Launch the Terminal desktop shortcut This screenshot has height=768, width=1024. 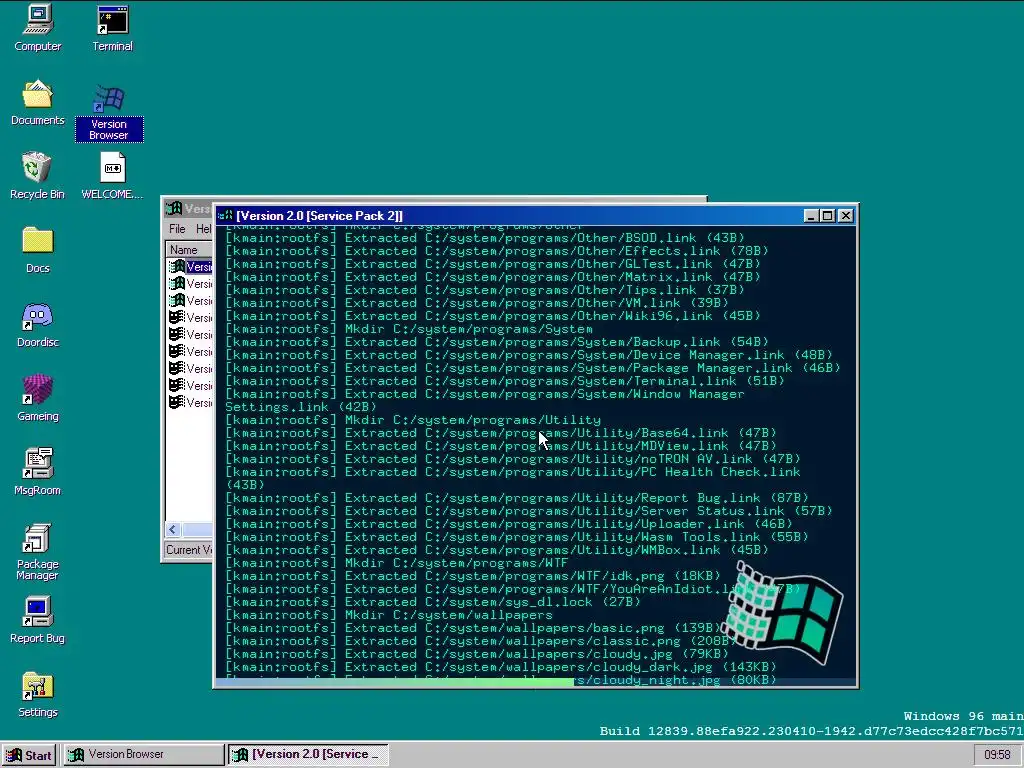(x=112, y=28)
